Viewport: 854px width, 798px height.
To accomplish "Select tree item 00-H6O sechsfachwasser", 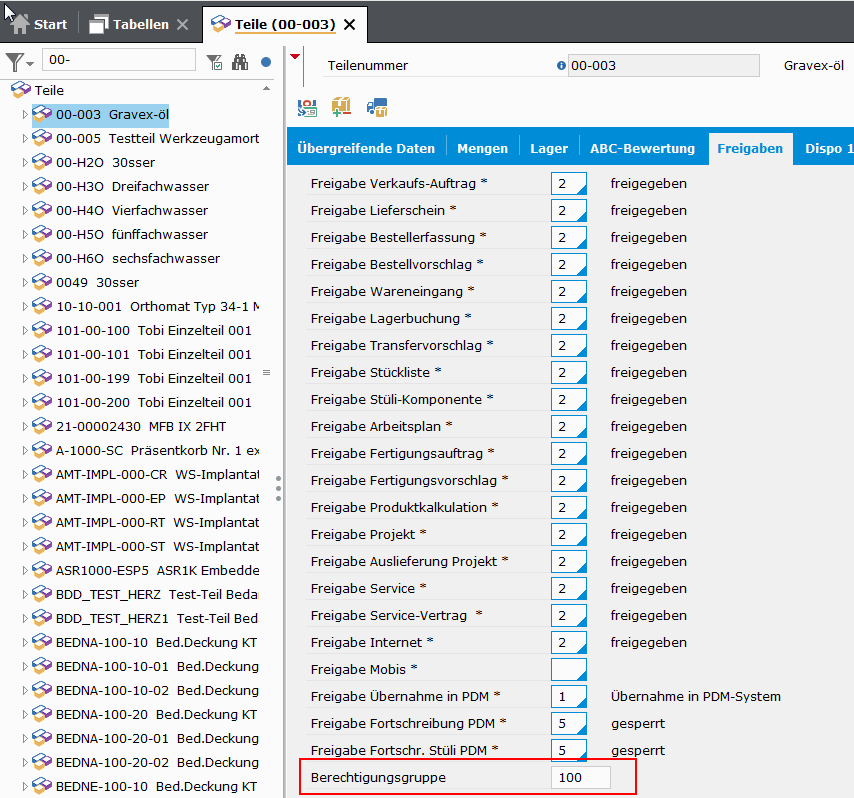I will click(x=138, y=258).
